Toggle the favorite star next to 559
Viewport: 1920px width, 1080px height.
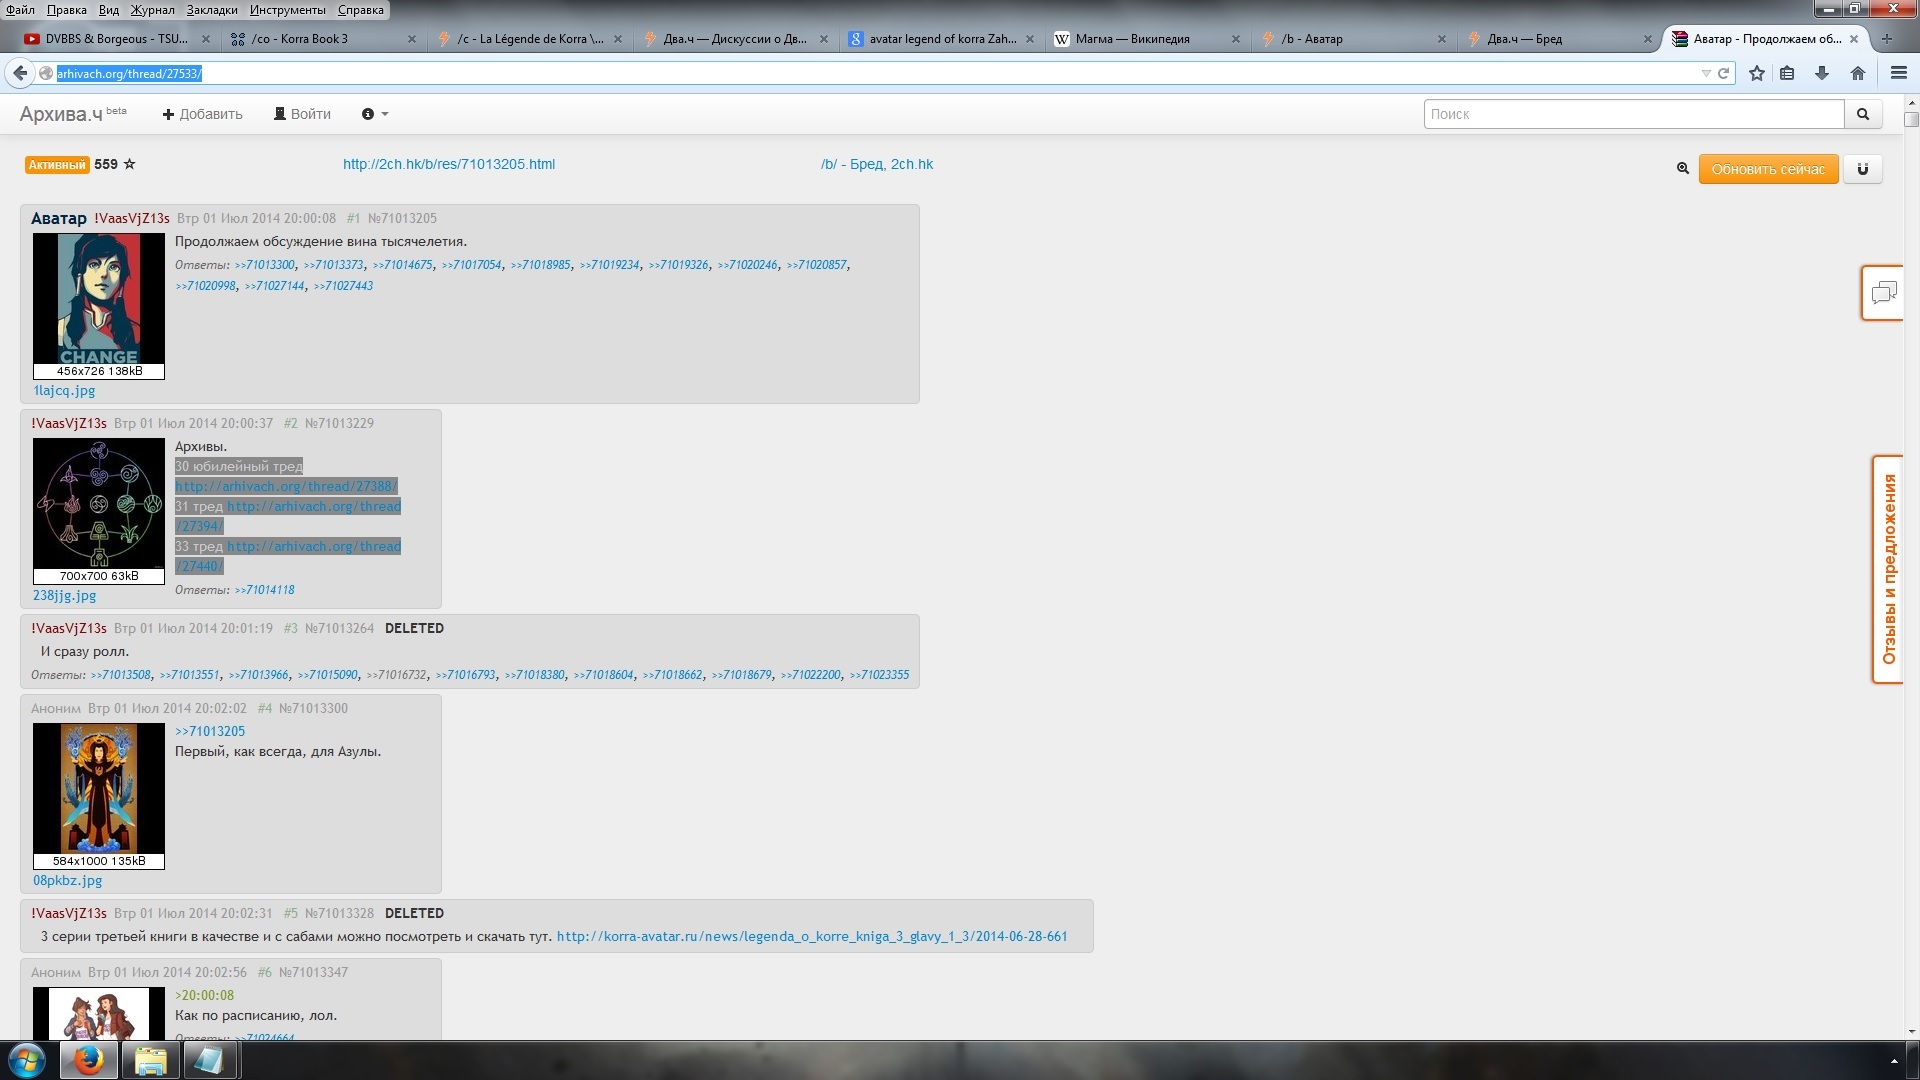tap(129, 164)
